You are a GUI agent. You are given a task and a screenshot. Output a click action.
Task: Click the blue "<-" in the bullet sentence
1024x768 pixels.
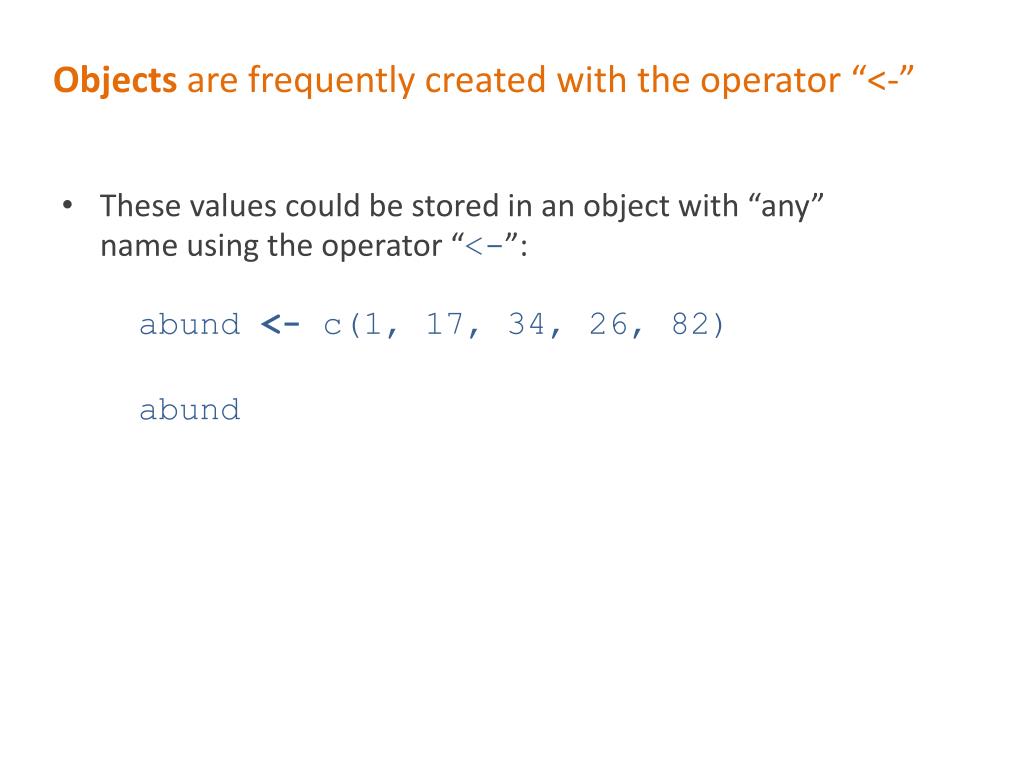click(485, 246)
